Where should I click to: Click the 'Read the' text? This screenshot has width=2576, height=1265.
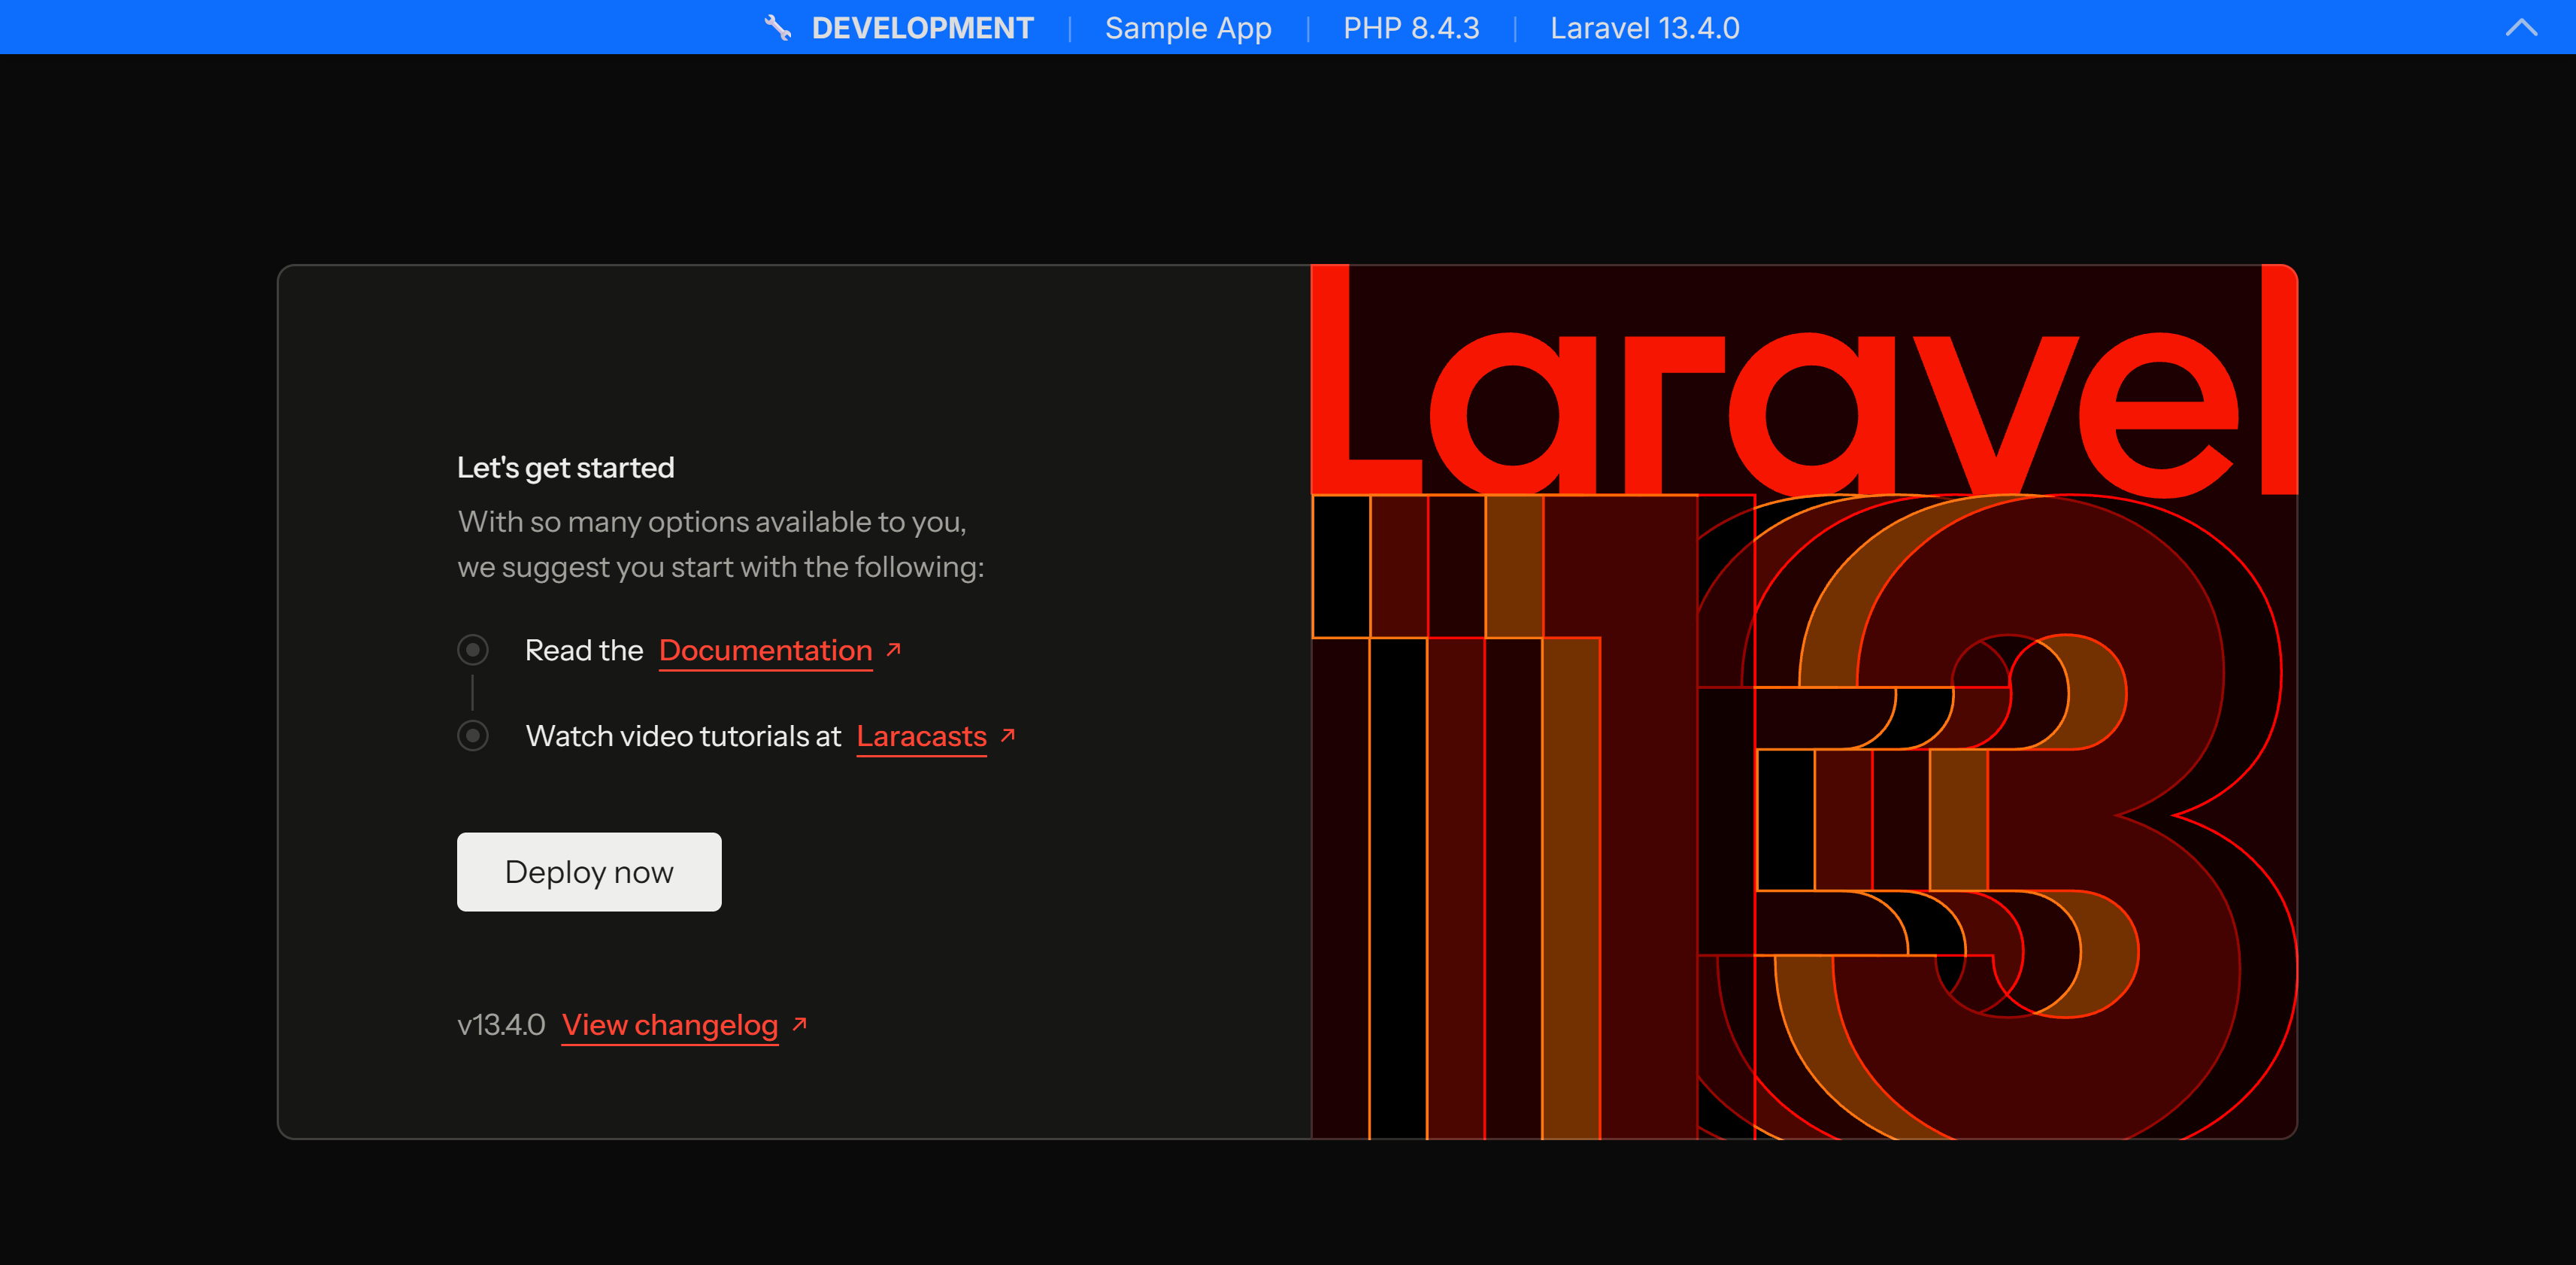(x=584, y=650)
